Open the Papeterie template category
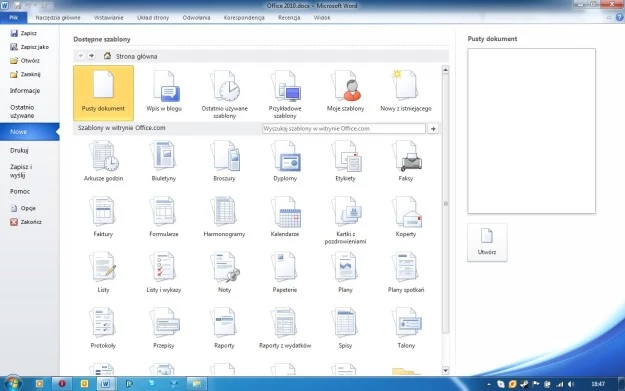The height and width of the screenshot is (391, 625). pos(285,273)
